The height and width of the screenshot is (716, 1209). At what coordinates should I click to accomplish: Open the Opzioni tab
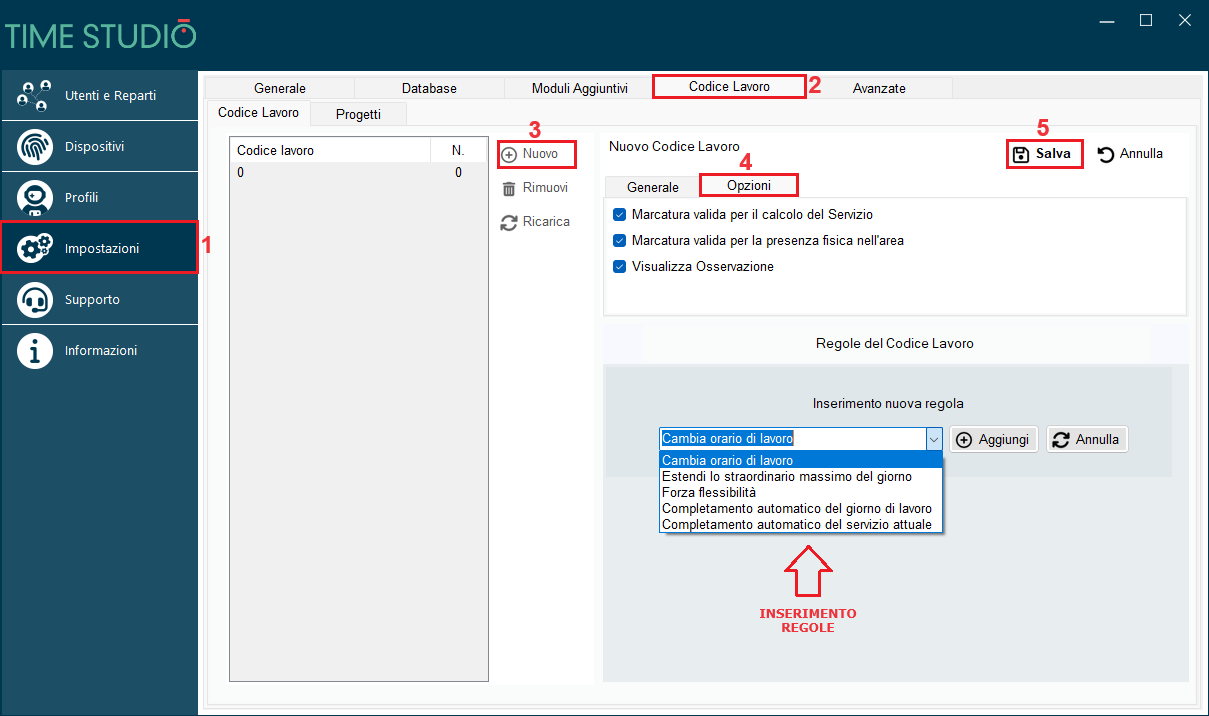pyautogui.click(x=749, y=186)
